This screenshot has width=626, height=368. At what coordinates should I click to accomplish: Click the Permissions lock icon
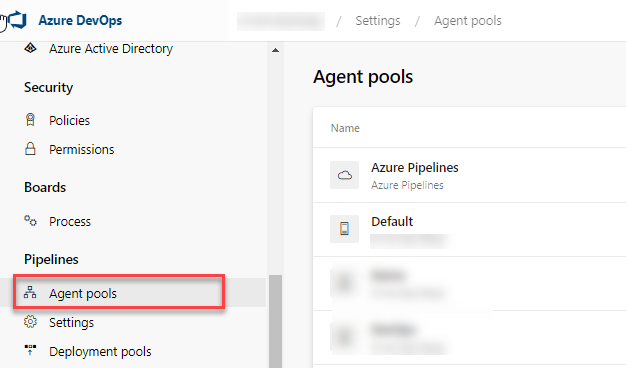pos(30,149)
